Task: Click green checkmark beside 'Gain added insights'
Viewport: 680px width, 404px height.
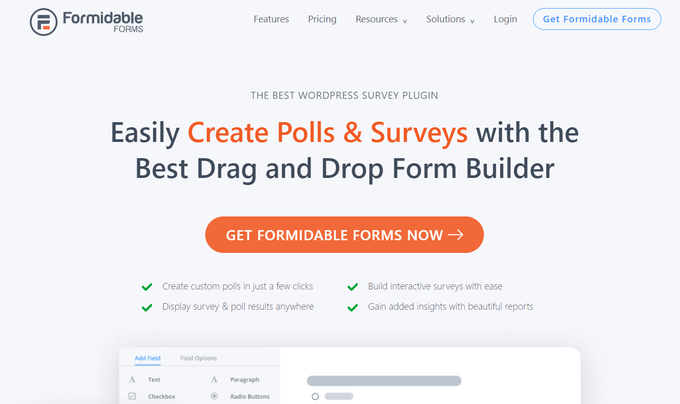Action: click(352, 306)
